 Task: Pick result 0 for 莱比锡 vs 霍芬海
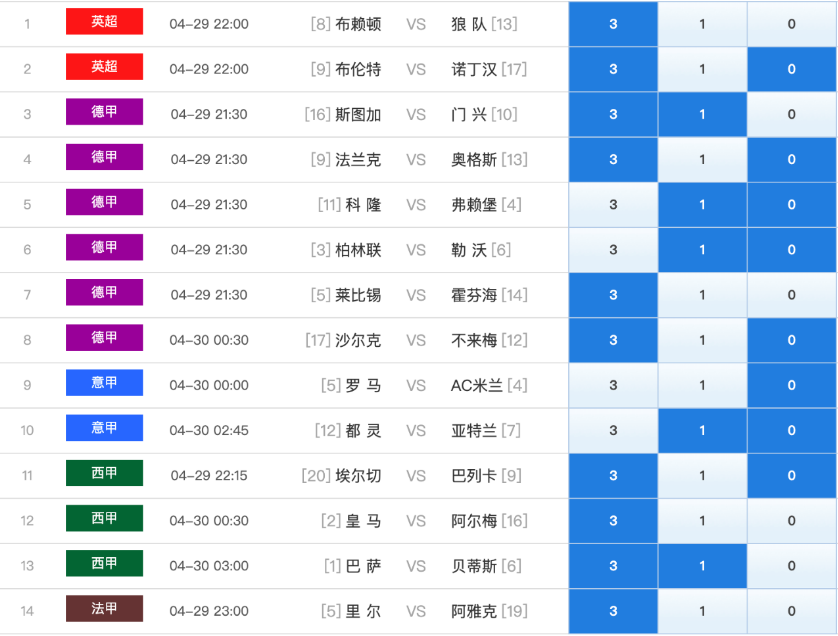coord(792,295)
